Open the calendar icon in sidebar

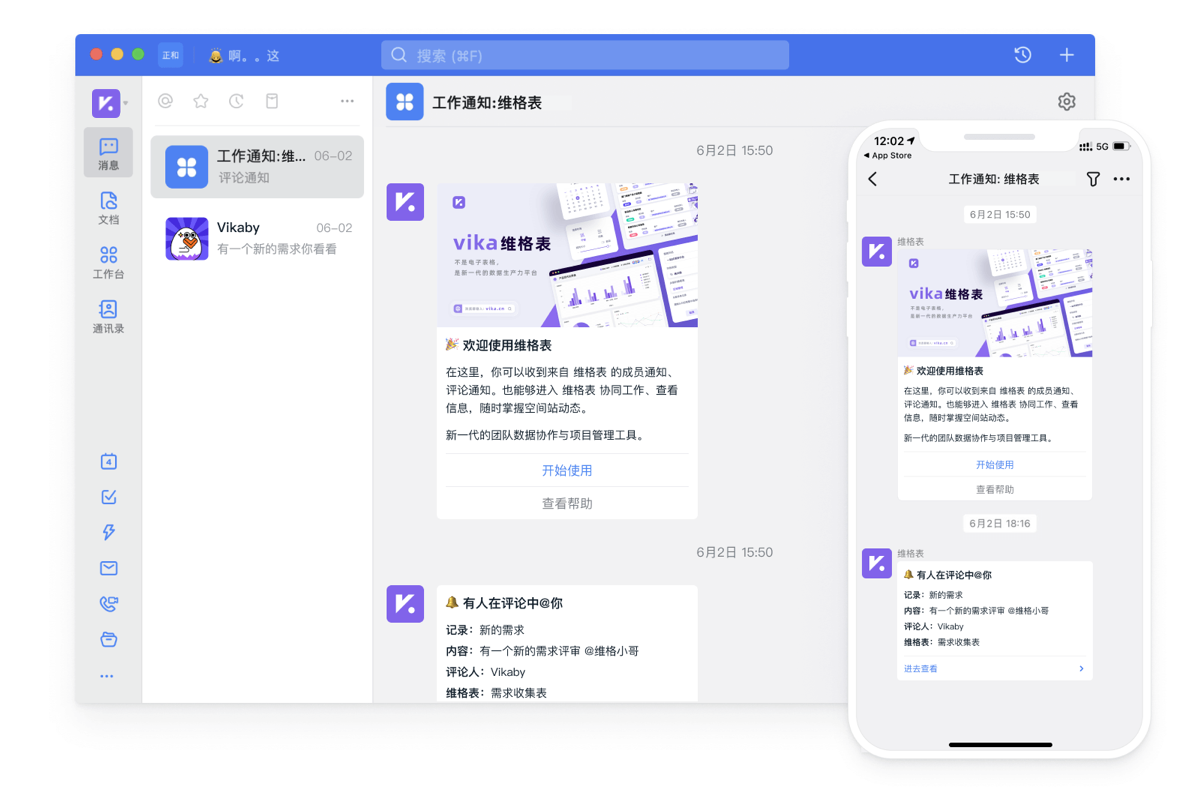coord(108,461)
